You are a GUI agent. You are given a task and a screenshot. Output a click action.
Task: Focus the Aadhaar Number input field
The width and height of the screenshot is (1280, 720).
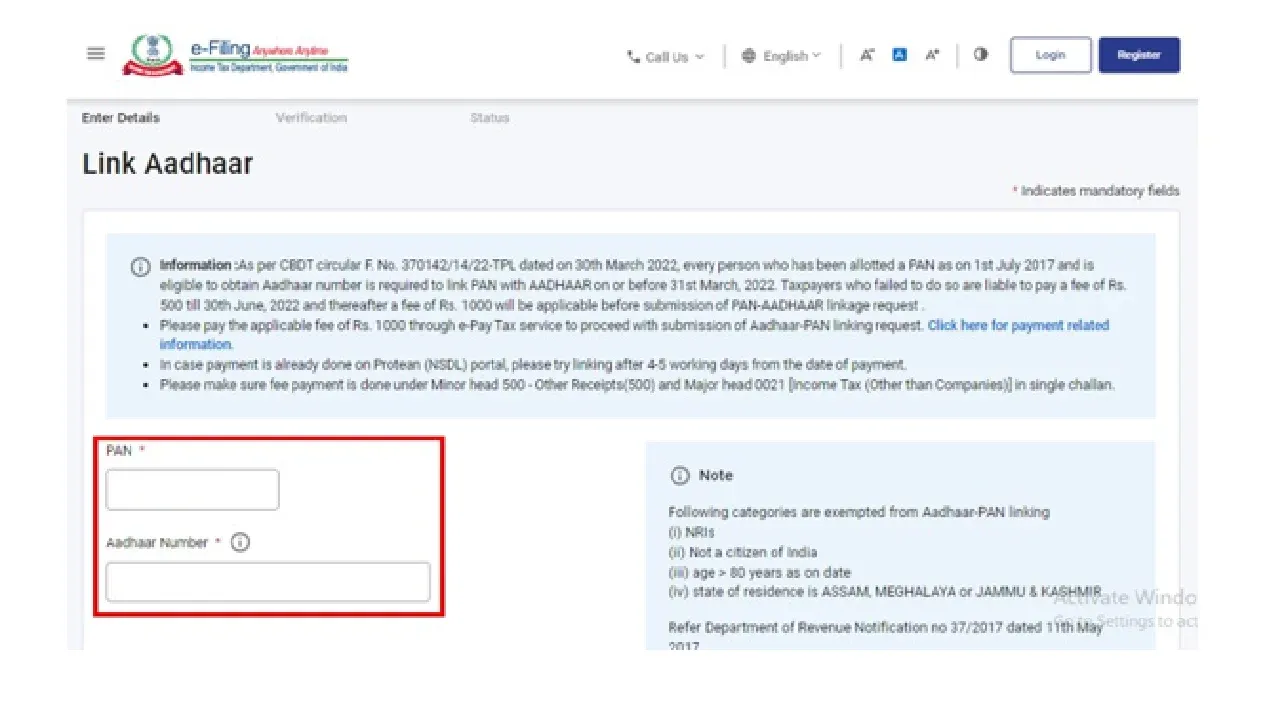pos(268,582)
